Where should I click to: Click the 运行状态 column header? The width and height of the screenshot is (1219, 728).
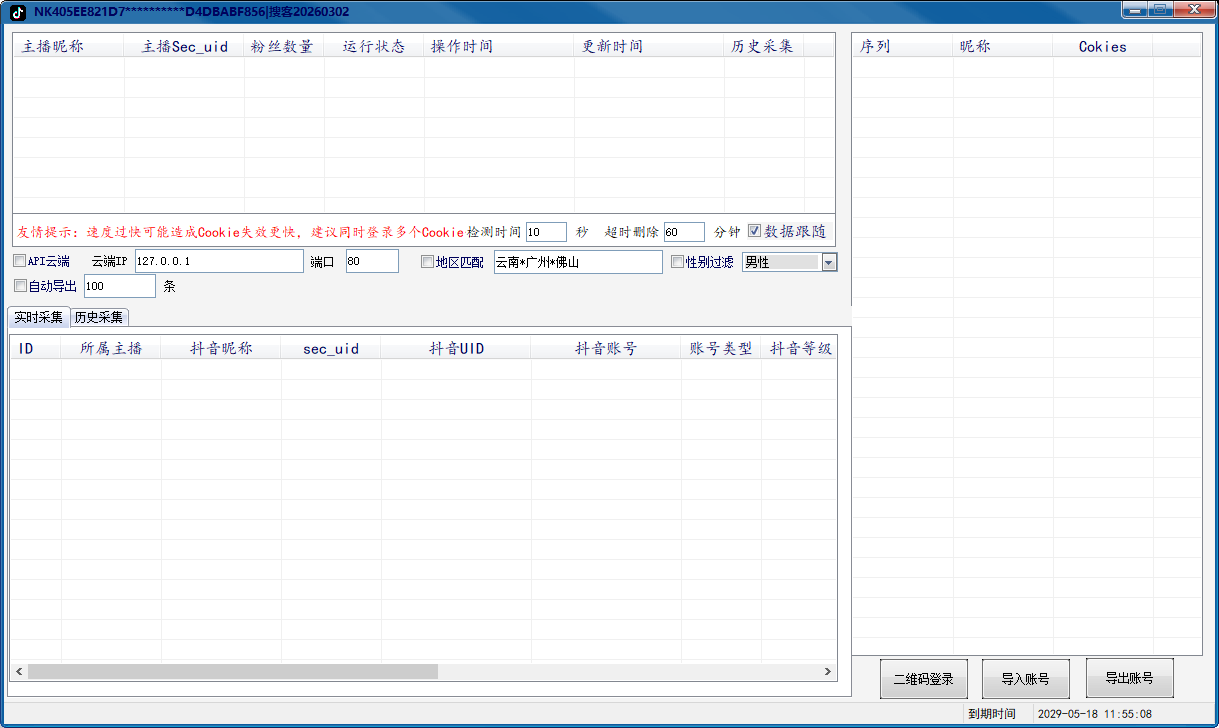374,46
